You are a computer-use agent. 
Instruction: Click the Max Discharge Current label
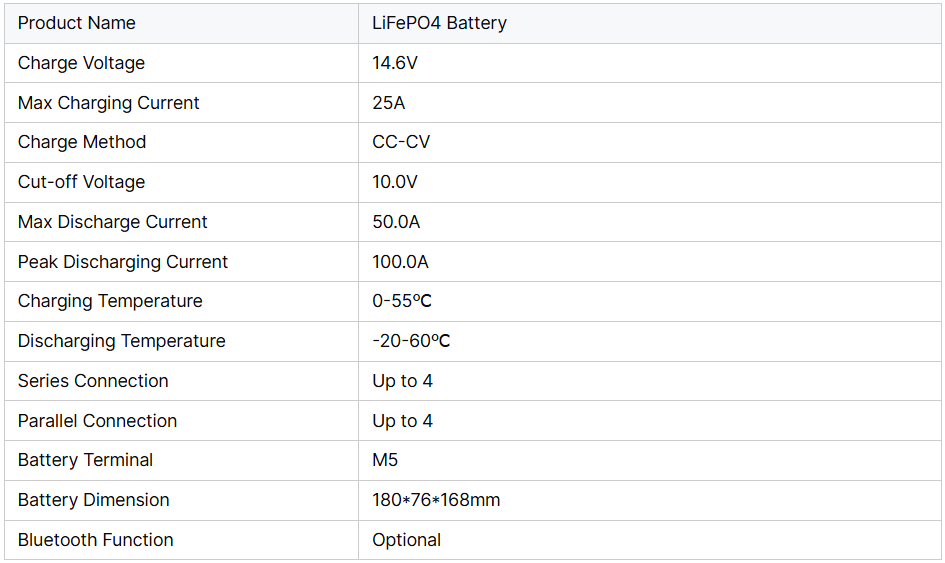[x=113, y=222]
